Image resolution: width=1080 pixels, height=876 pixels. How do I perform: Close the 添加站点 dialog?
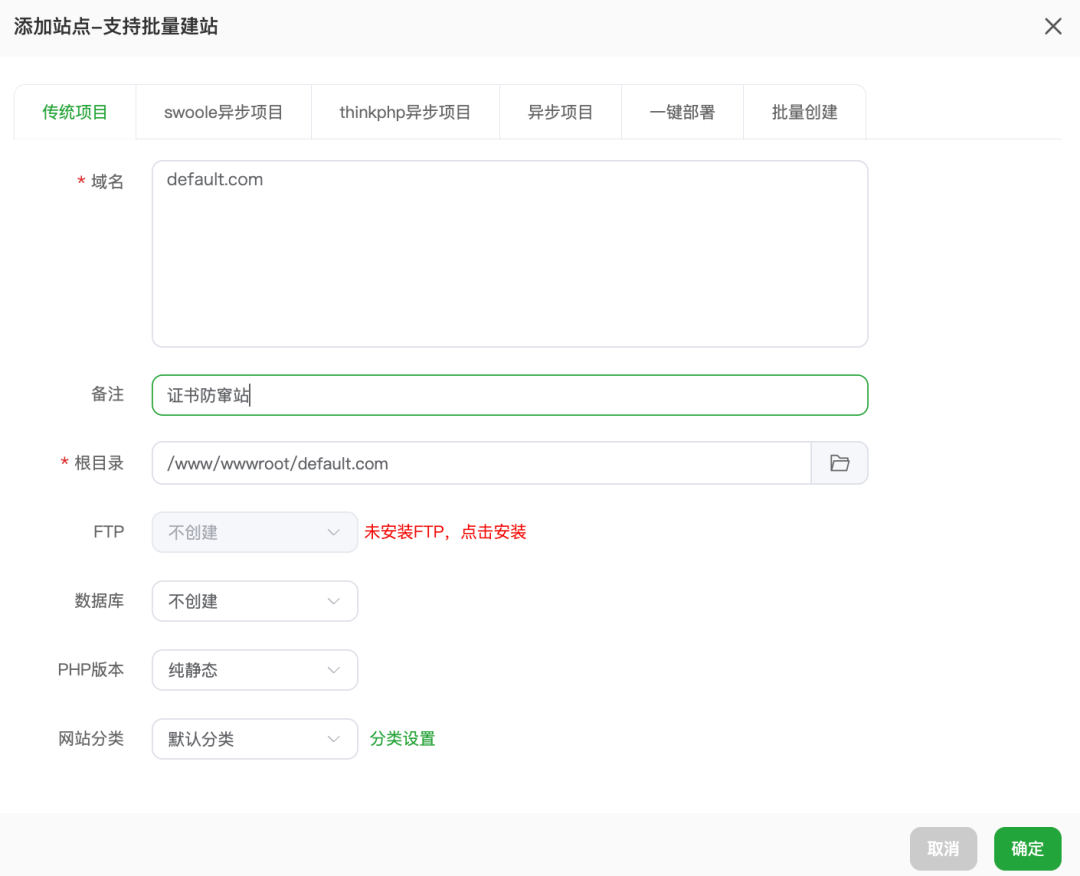pyautogui.click(x=1053, y=26)
